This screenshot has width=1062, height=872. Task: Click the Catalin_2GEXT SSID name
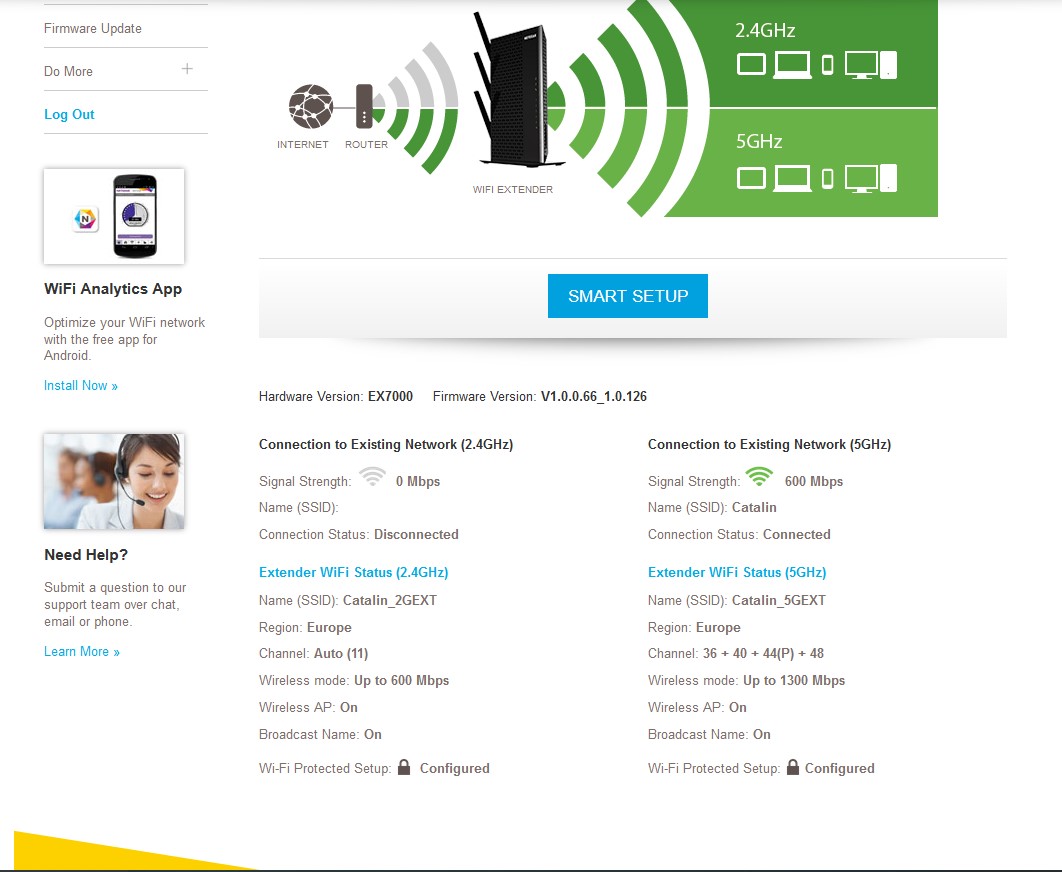[390, 600]
